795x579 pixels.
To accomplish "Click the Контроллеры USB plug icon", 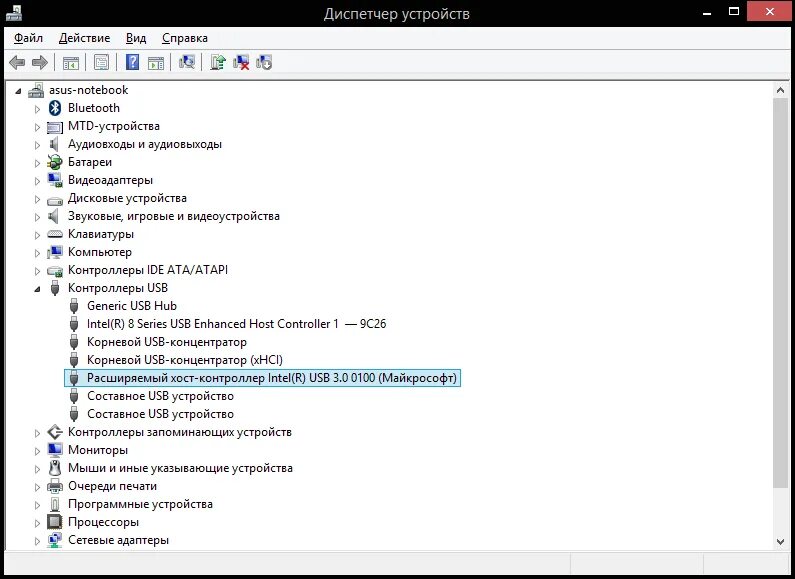I will click(x=55, y=288).
